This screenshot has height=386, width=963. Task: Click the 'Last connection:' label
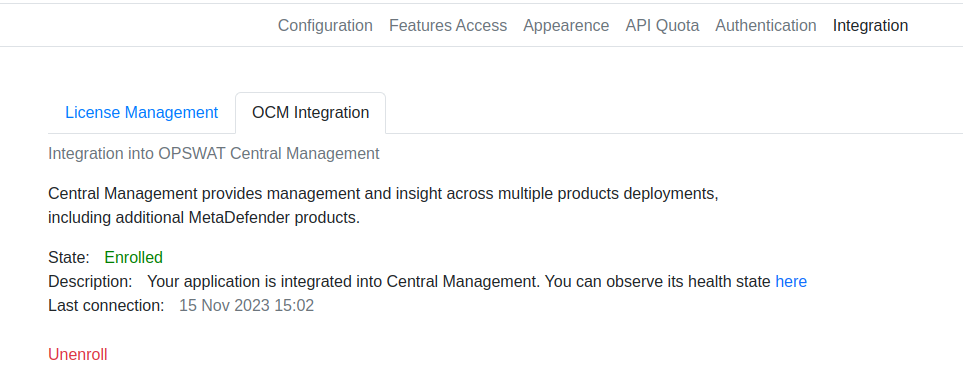(x=106, y=306)
